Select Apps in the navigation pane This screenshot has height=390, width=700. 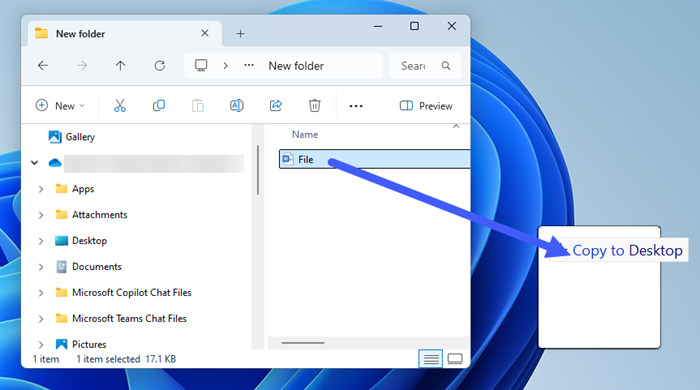[83, 189]
